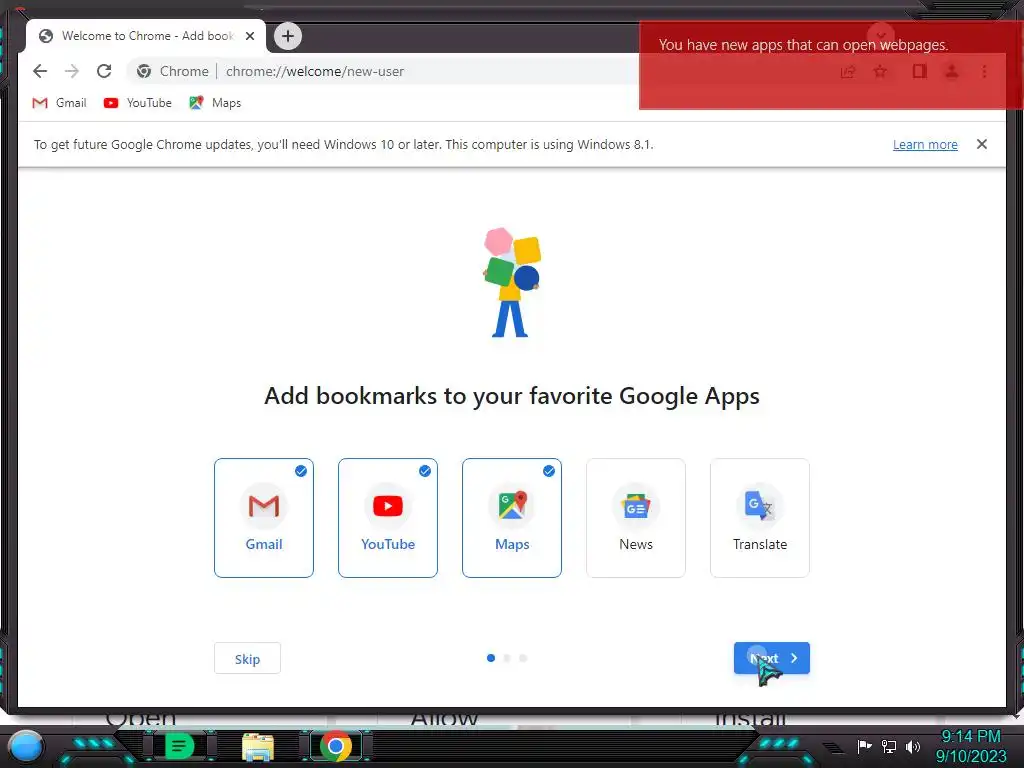Follow the Learn more link

click(x=925, y=144)
